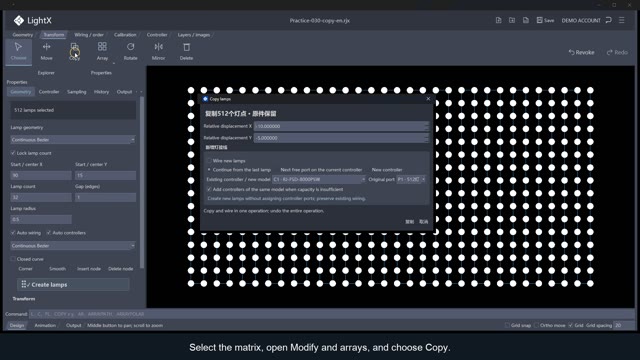
Task: Toggle the Auto wiring checkbox
Action: point(13,233)
